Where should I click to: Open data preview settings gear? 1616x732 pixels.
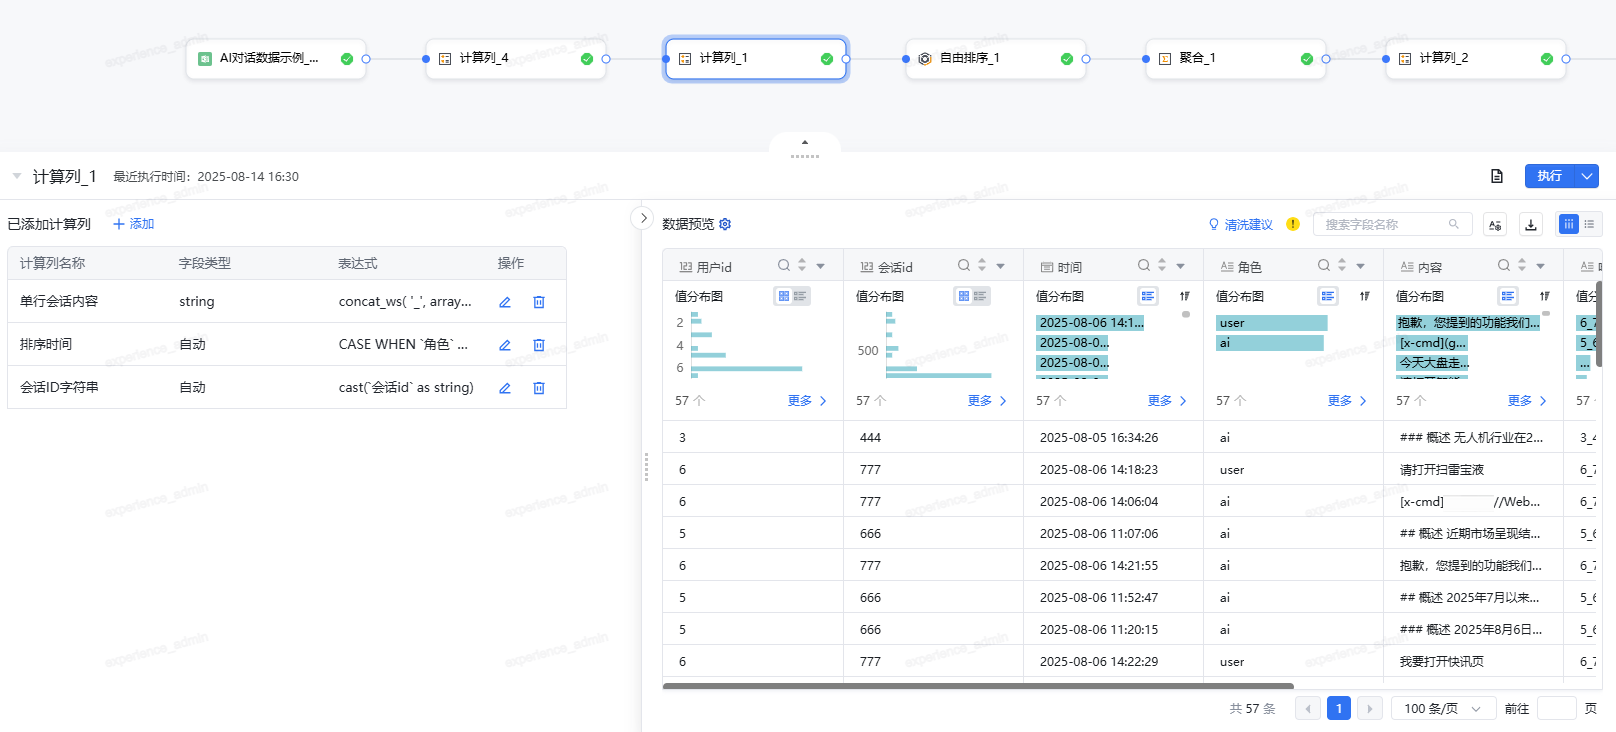pos(726,224)
